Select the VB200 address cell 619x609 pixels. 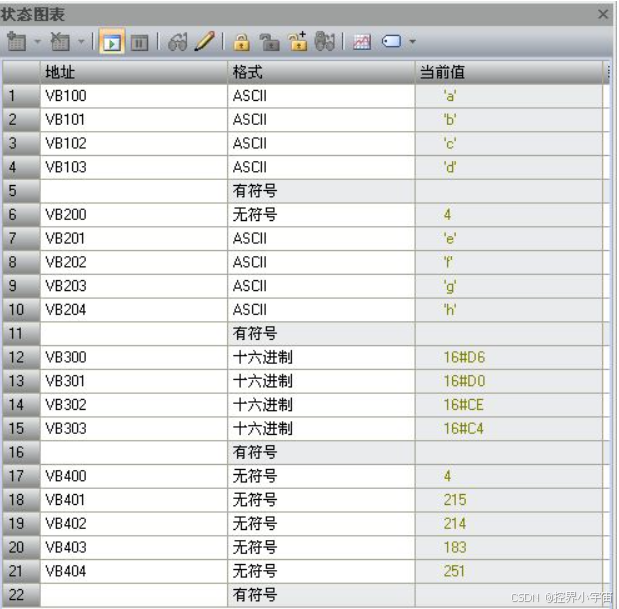click(134, 215)
